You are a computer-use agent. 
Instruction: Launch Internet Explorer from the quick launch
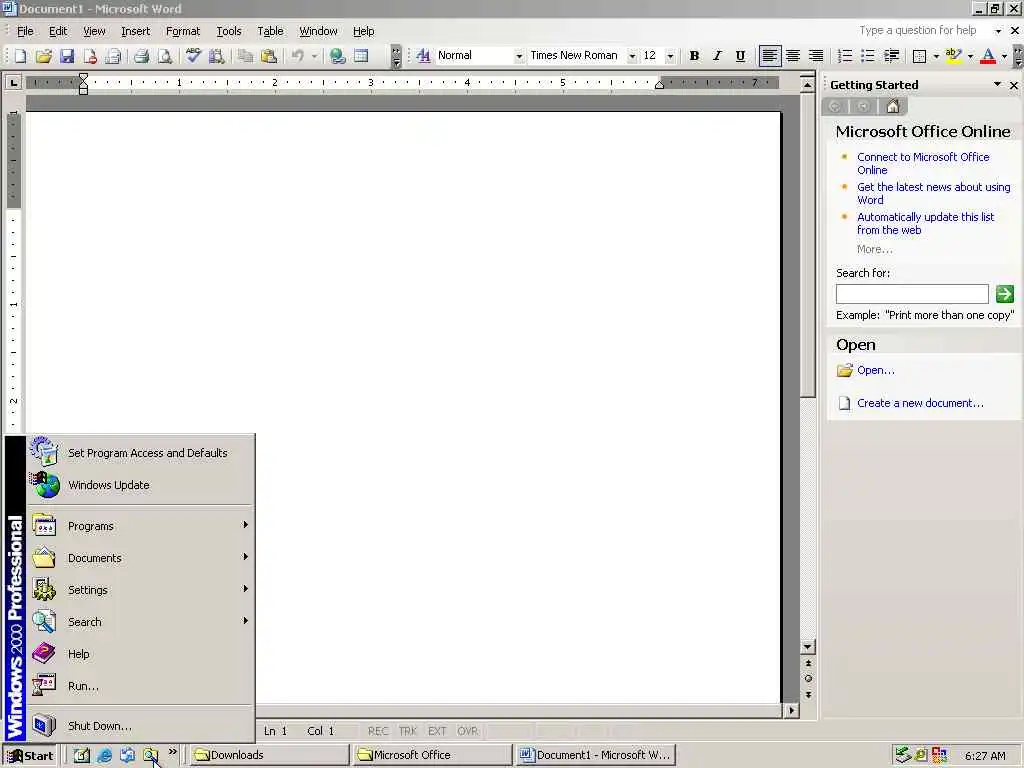pos(104,756)
